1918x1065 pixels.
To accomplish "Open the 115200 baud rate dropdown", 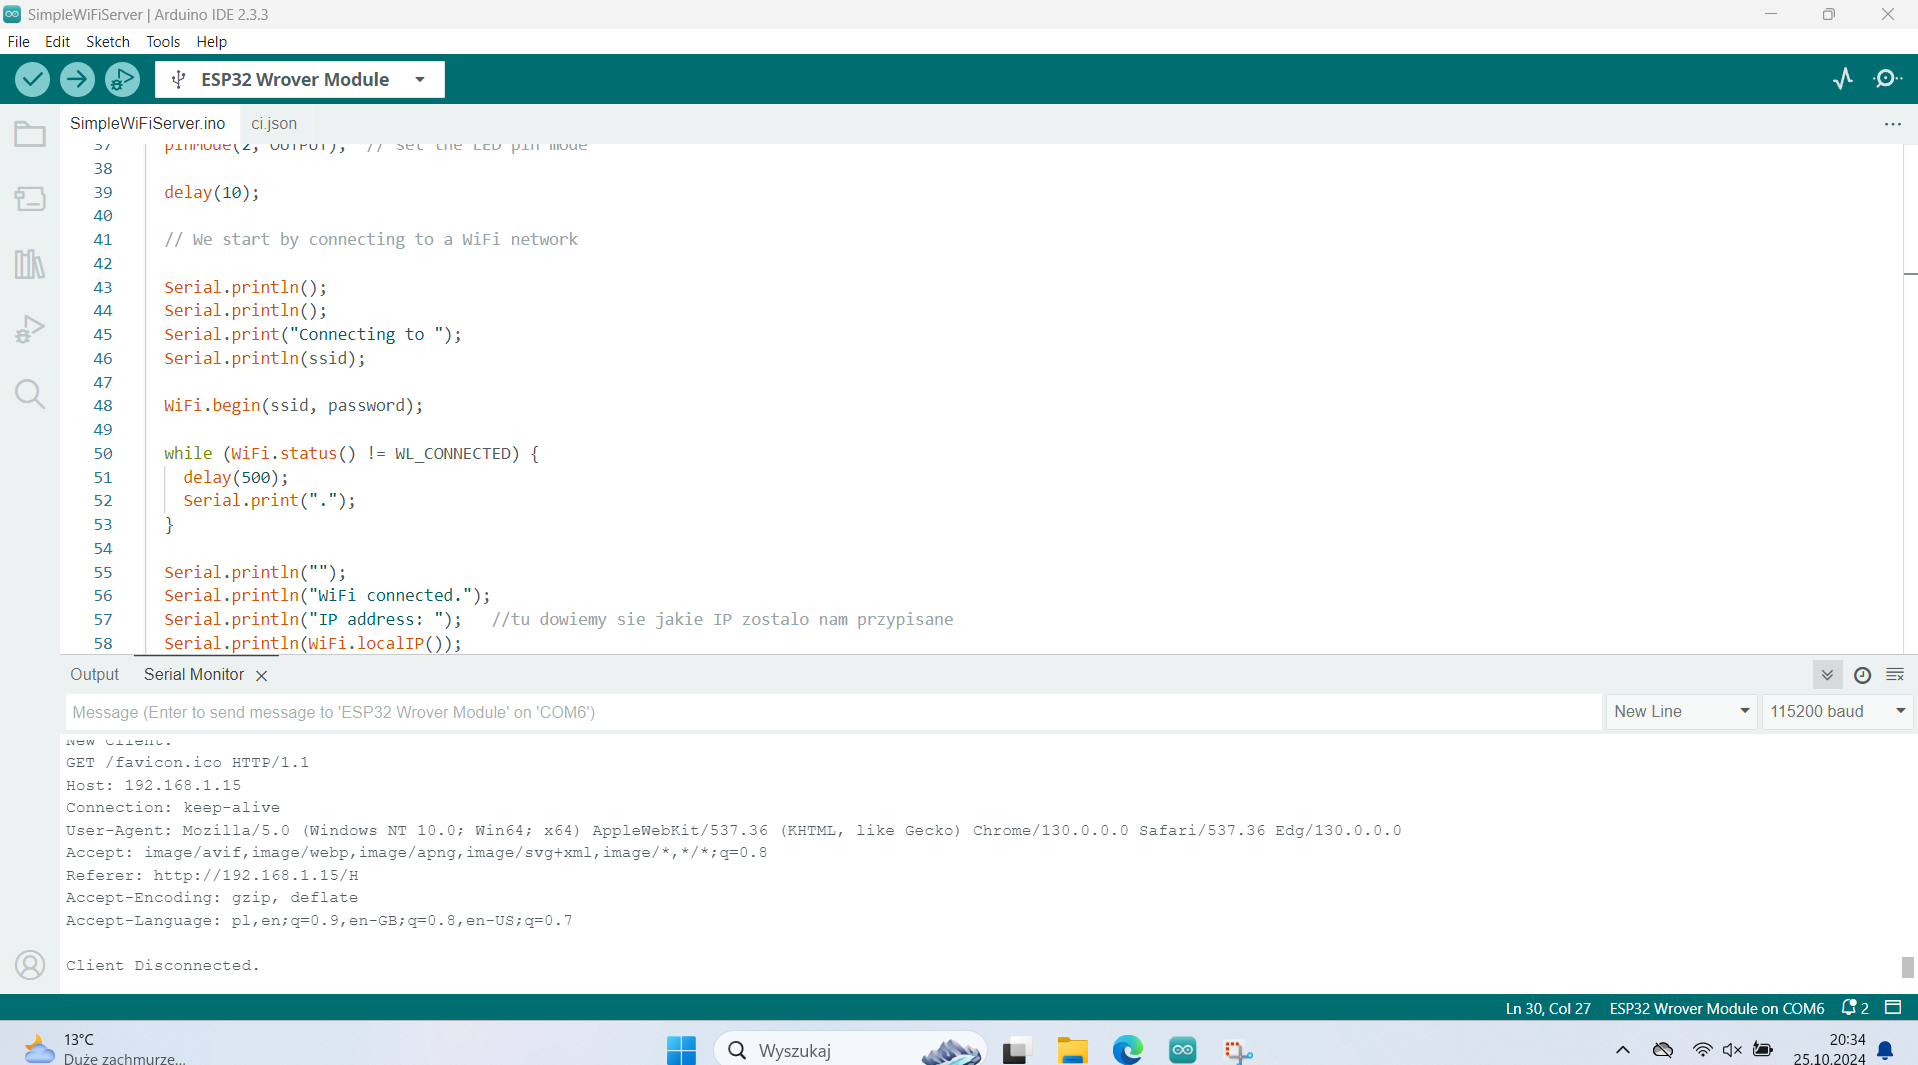I will (x=1838, y=712).
